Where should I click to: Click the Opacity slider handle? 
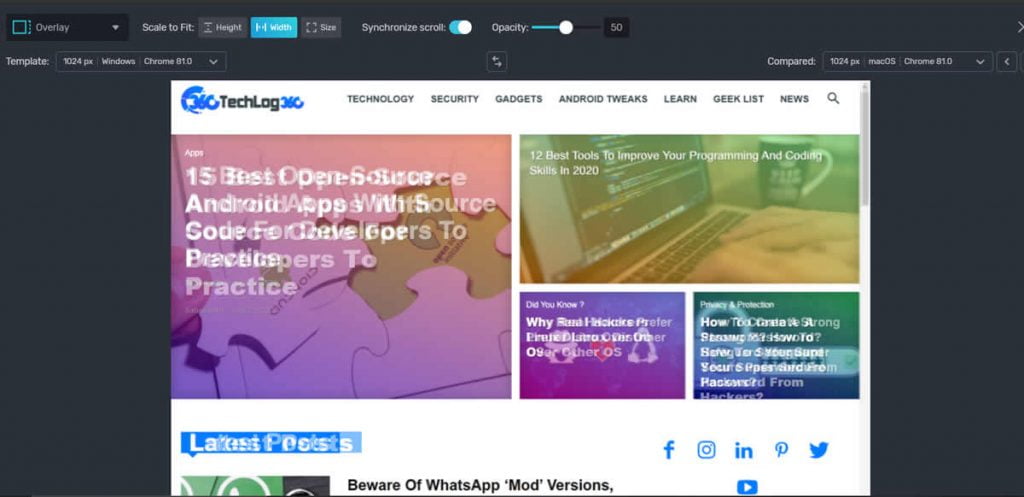(566, 27)
